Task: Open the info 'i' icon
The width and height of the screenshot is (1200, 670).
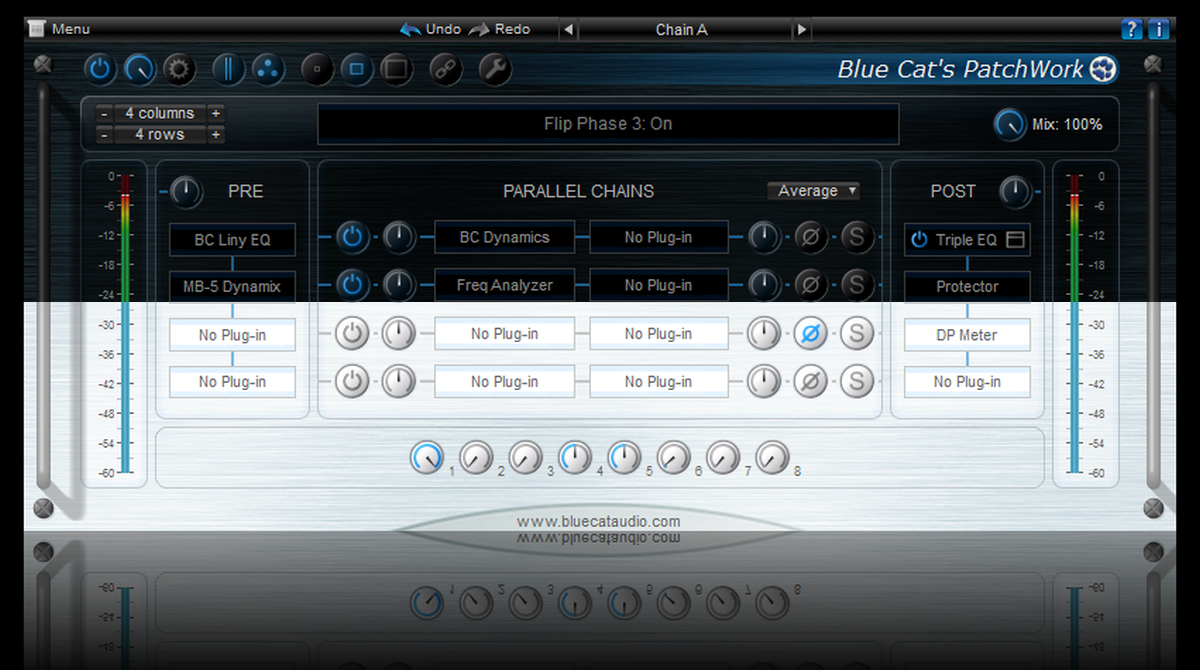Action: click(1159, 29)
